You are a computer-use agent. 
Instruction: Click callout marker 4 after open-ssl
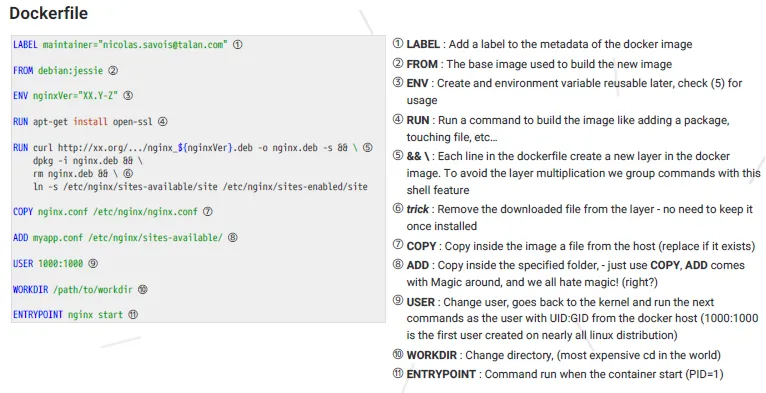pyautogui.click(x=163, y=121)
